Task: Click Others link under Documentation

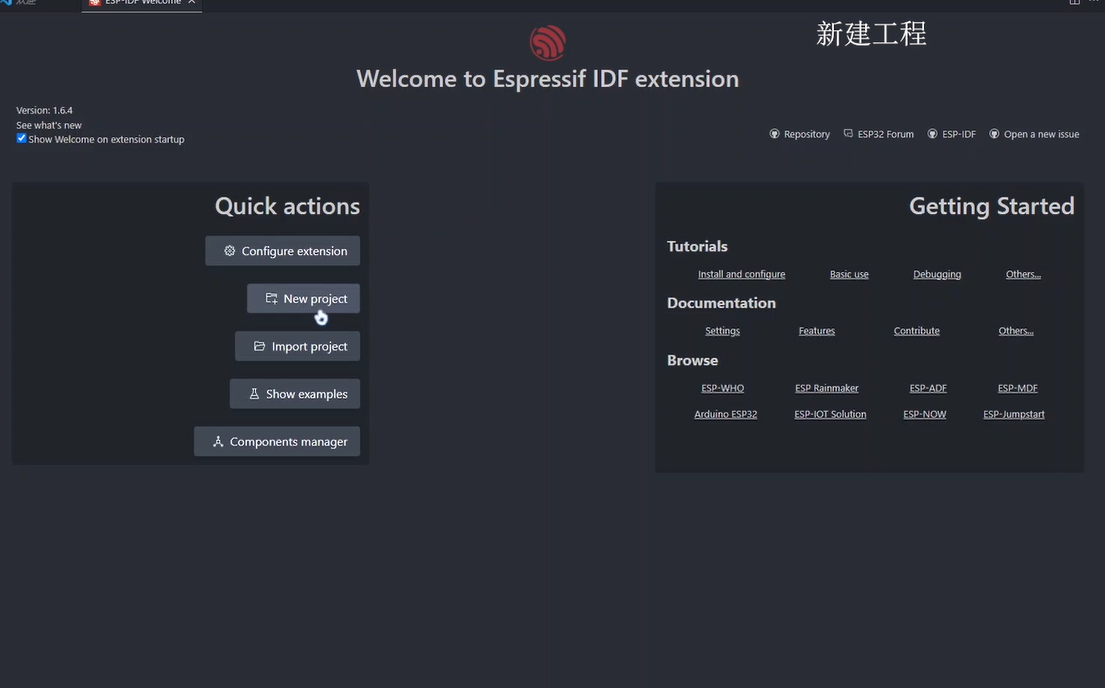Action: click(1016, 331)
